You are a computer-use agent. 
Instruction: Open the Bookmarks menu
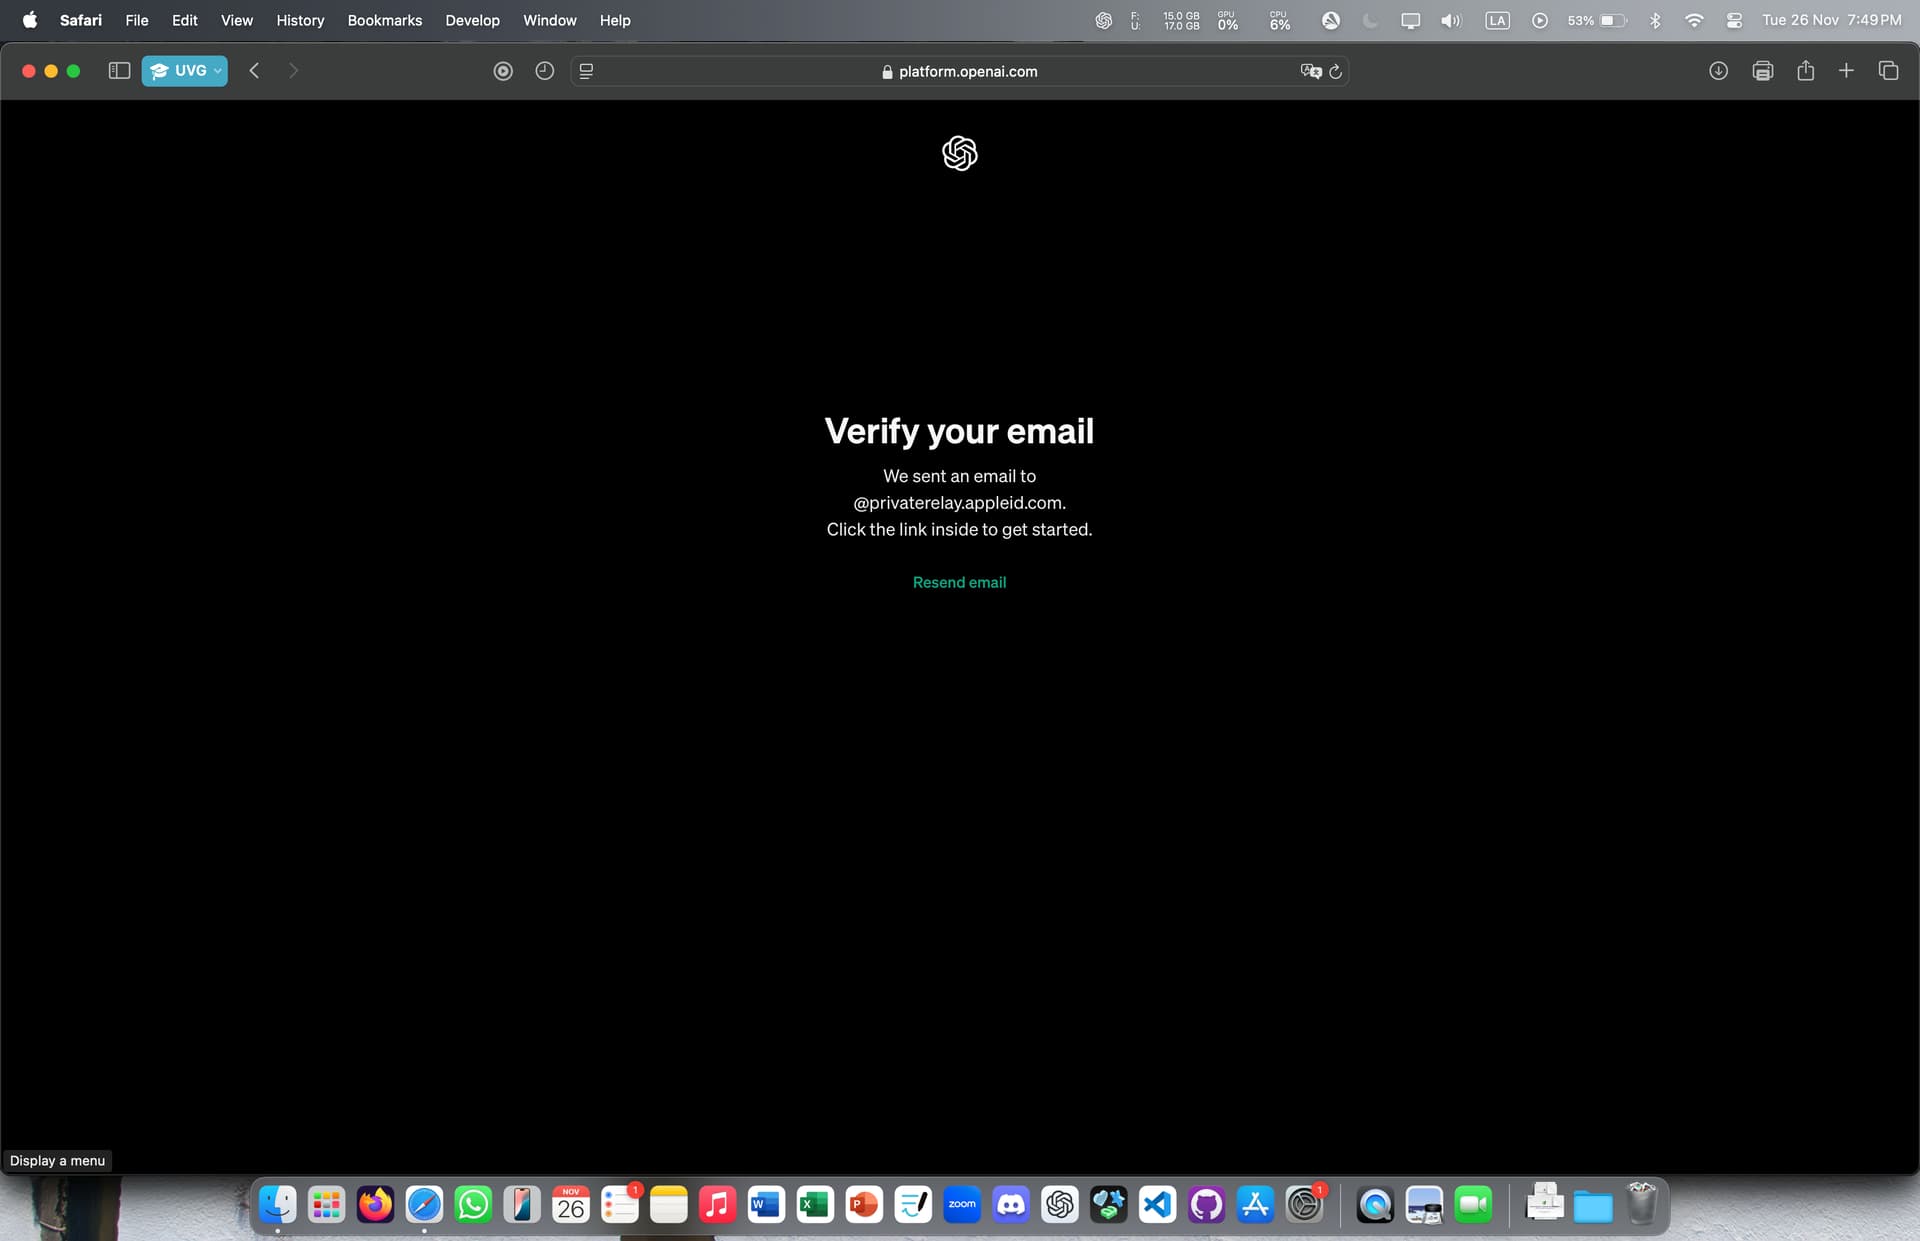(x=385, y=20)
